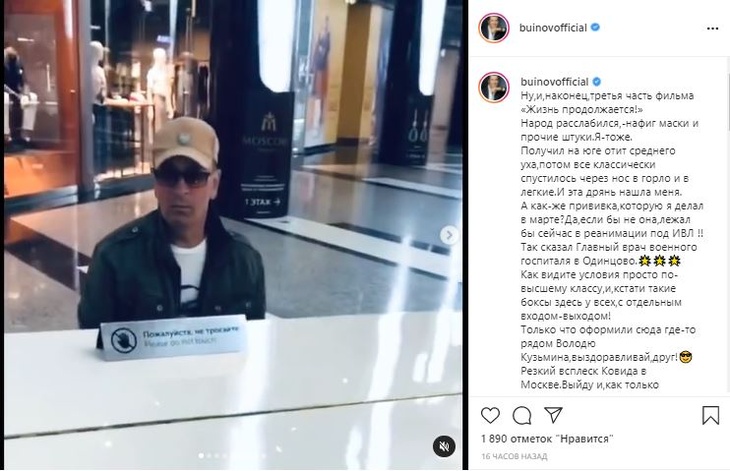Click the caption text about the Odintsovo hospital
This screenshot has height=471, width=730.
pyautogui.click(x=609, y=254)
